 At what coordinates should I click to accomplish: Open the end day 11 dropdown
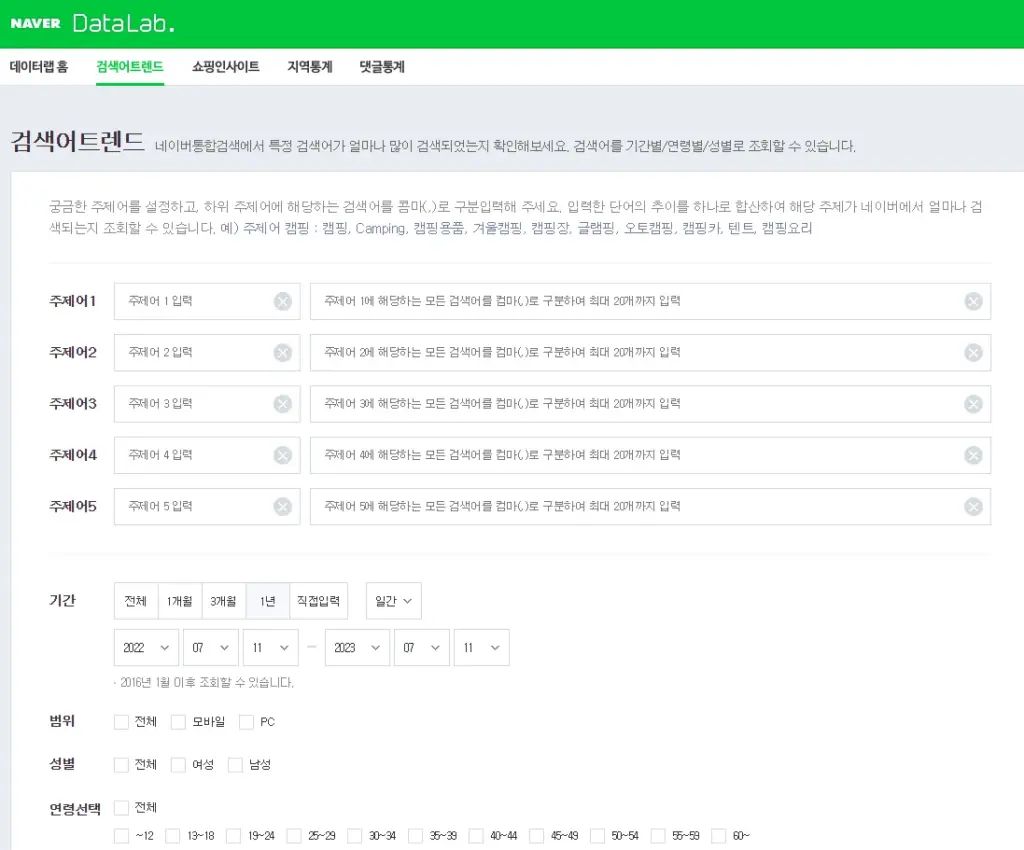click(481, 648)
